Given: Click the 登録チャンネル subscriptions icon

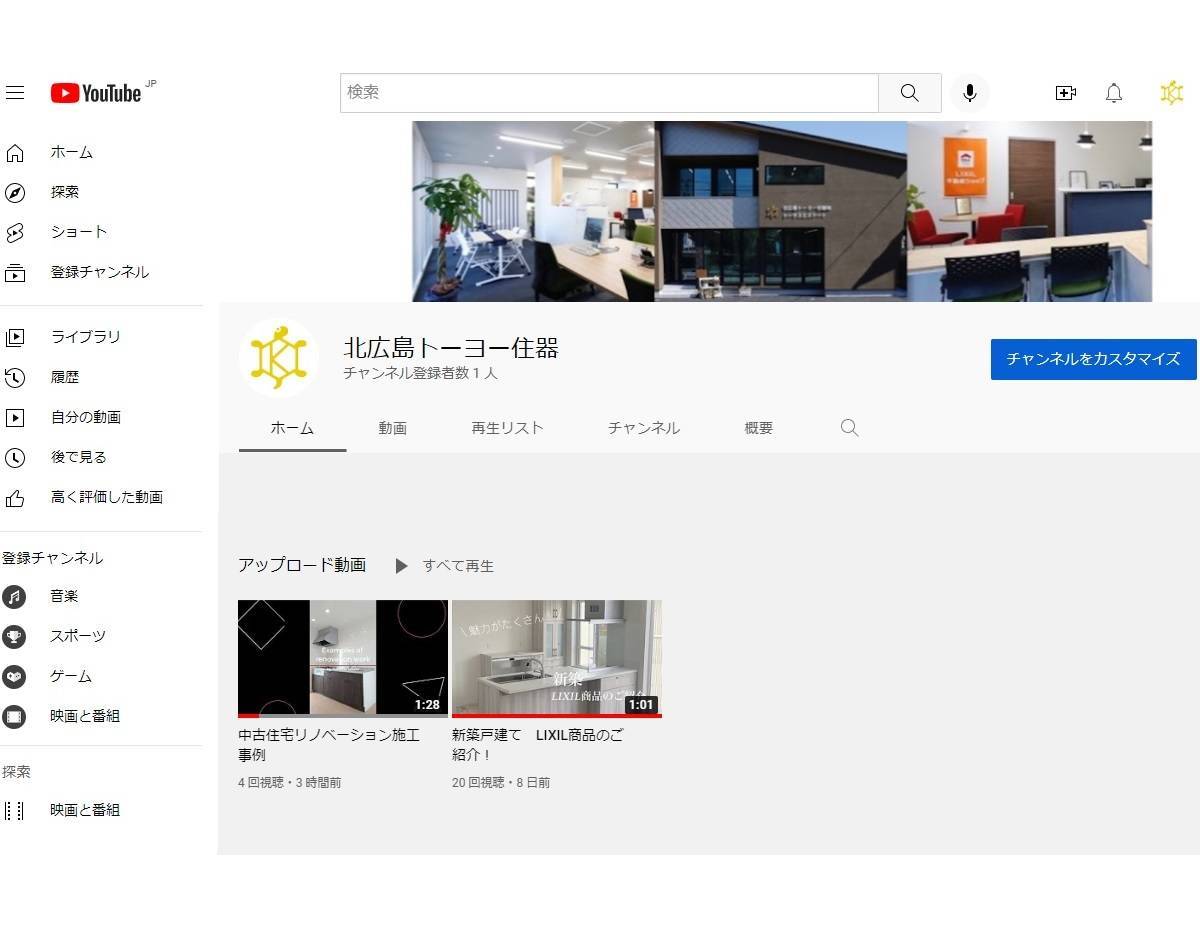Looking at the screenshot, I should [x=15, y=272].
